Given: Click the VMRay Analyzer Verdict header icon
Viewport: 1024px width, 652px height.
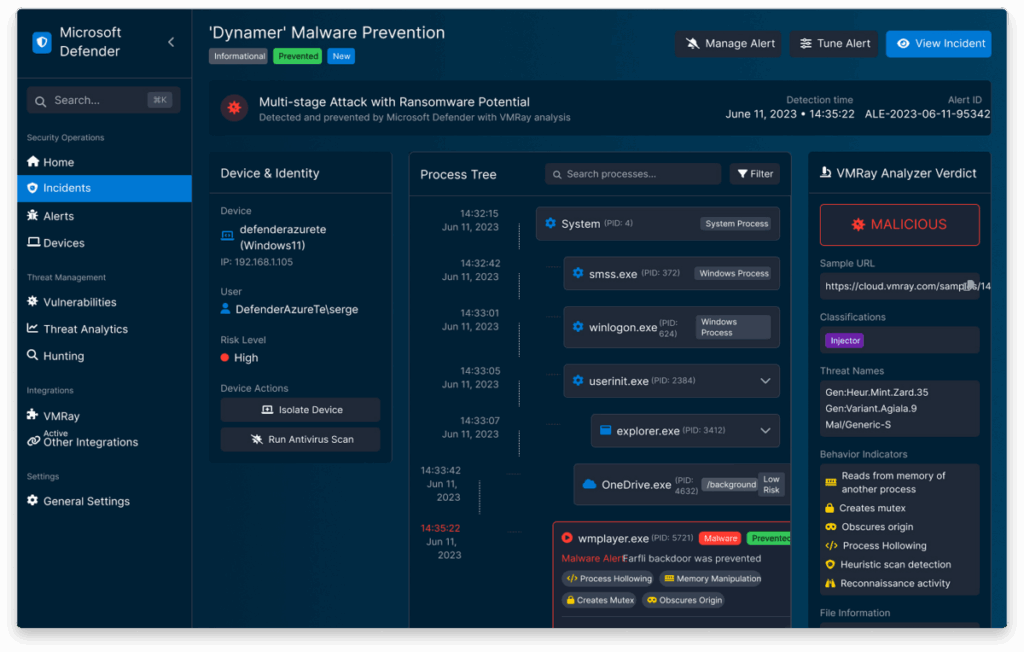Looking at the screenshot, I should click(825, 172).
